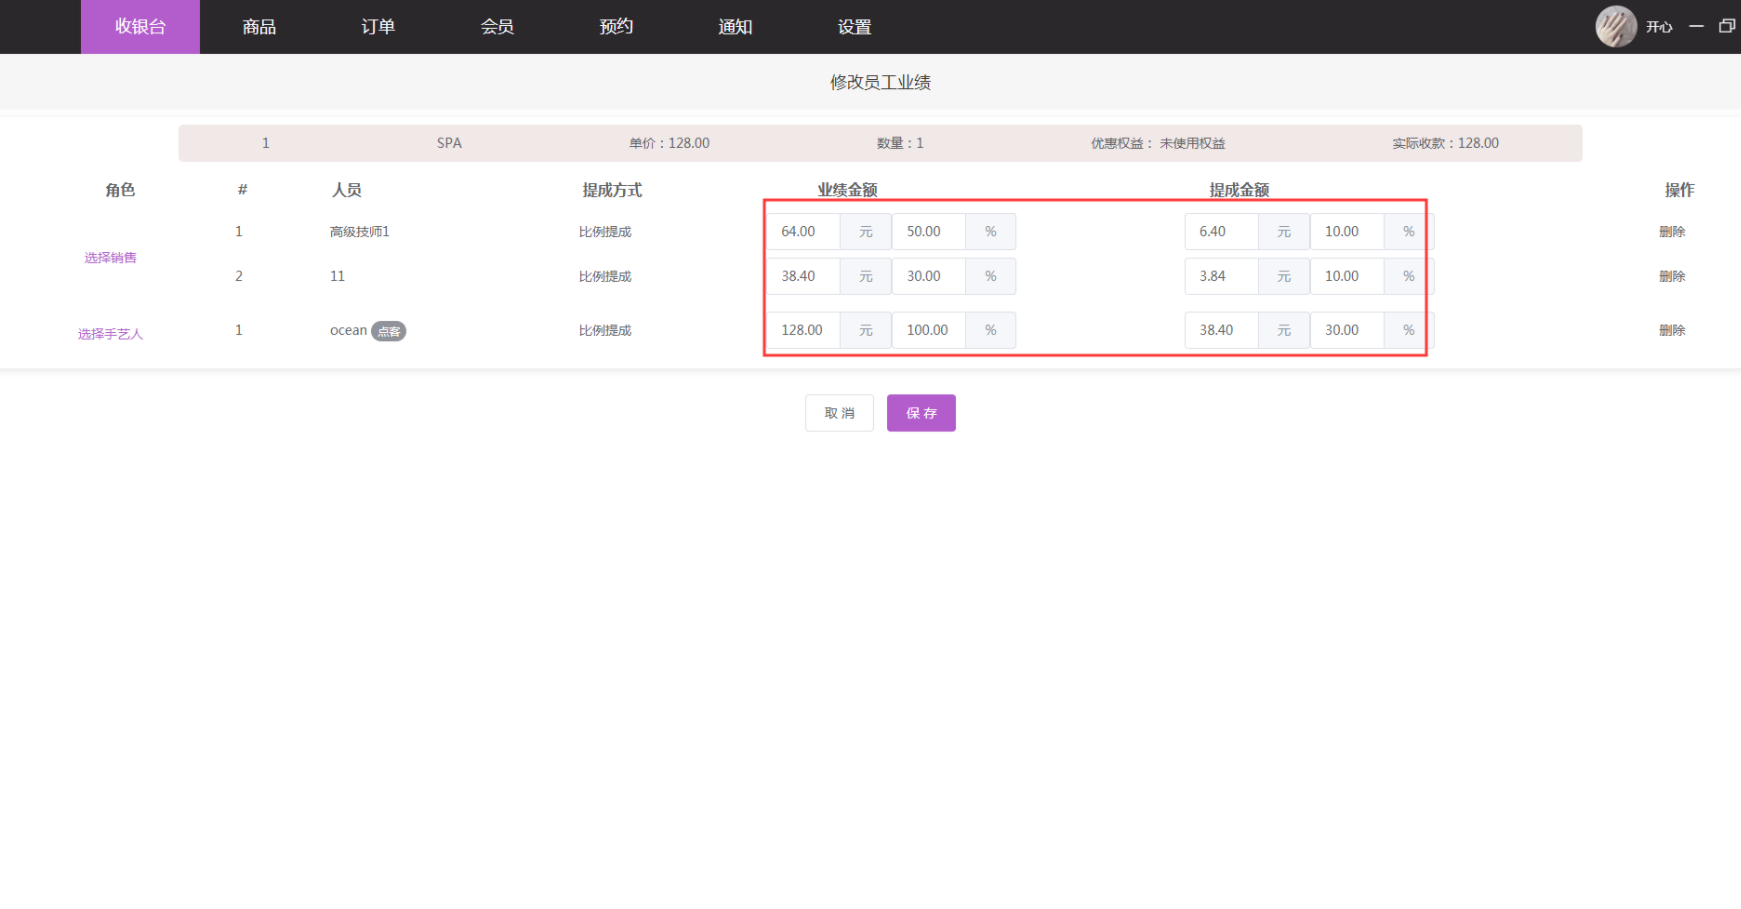Click the 人员 column header
Screen dimensions: 1741x909
346,190
